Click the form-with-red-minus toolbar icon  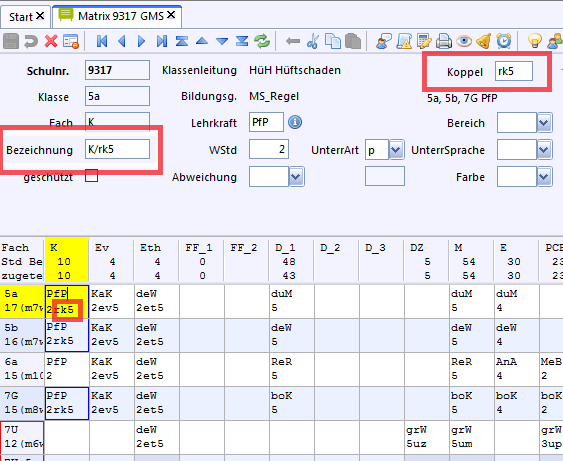coord(71,41)
